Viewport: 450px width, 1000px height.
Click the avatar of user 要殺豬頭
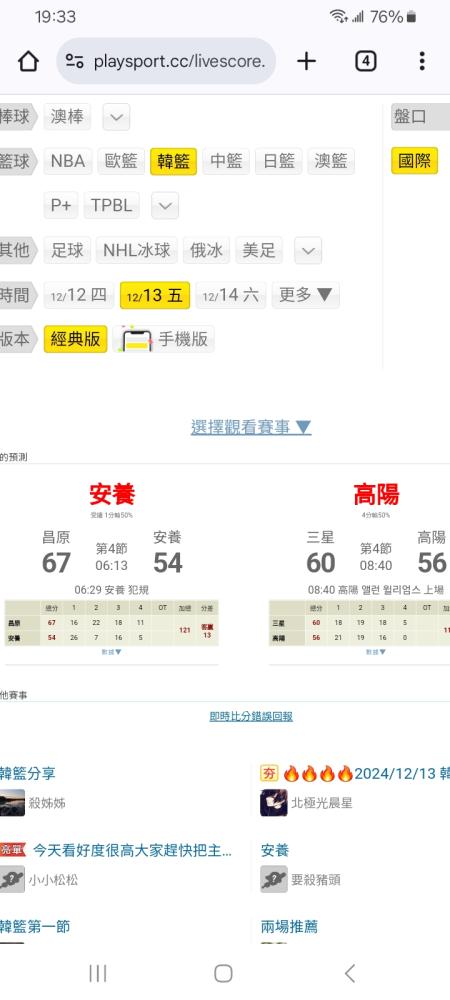[x=274, y=879]
